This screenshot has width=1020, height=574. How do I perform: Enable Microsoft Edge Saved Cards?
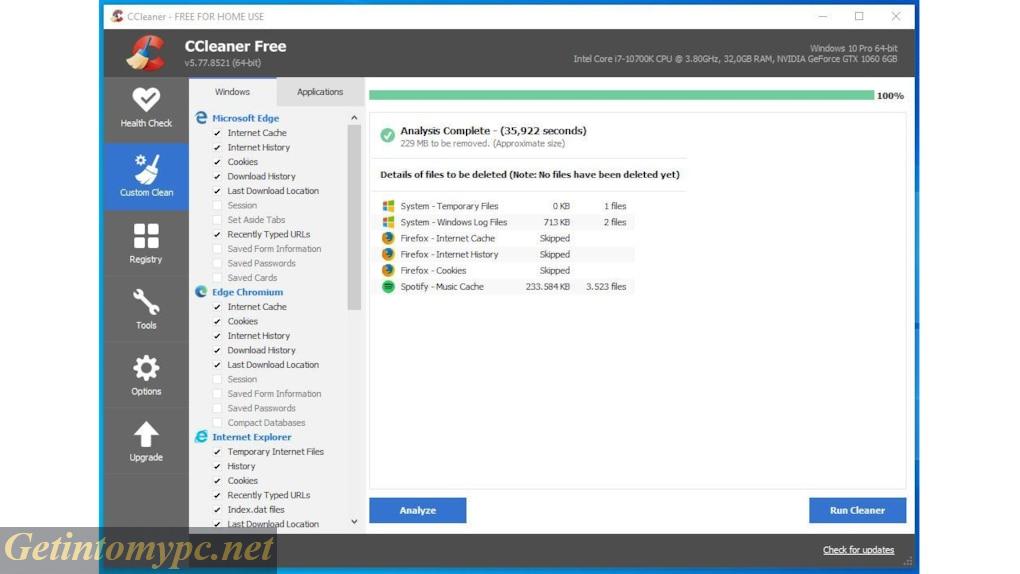click(x=217, y=278)
